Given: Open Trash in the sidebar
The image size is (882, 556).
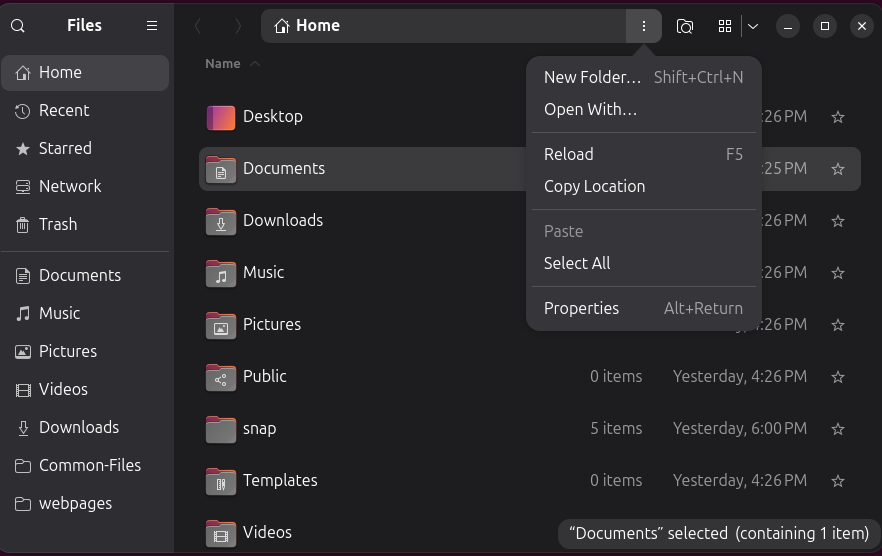Looking at the screenshot, I should coord(58,224).
